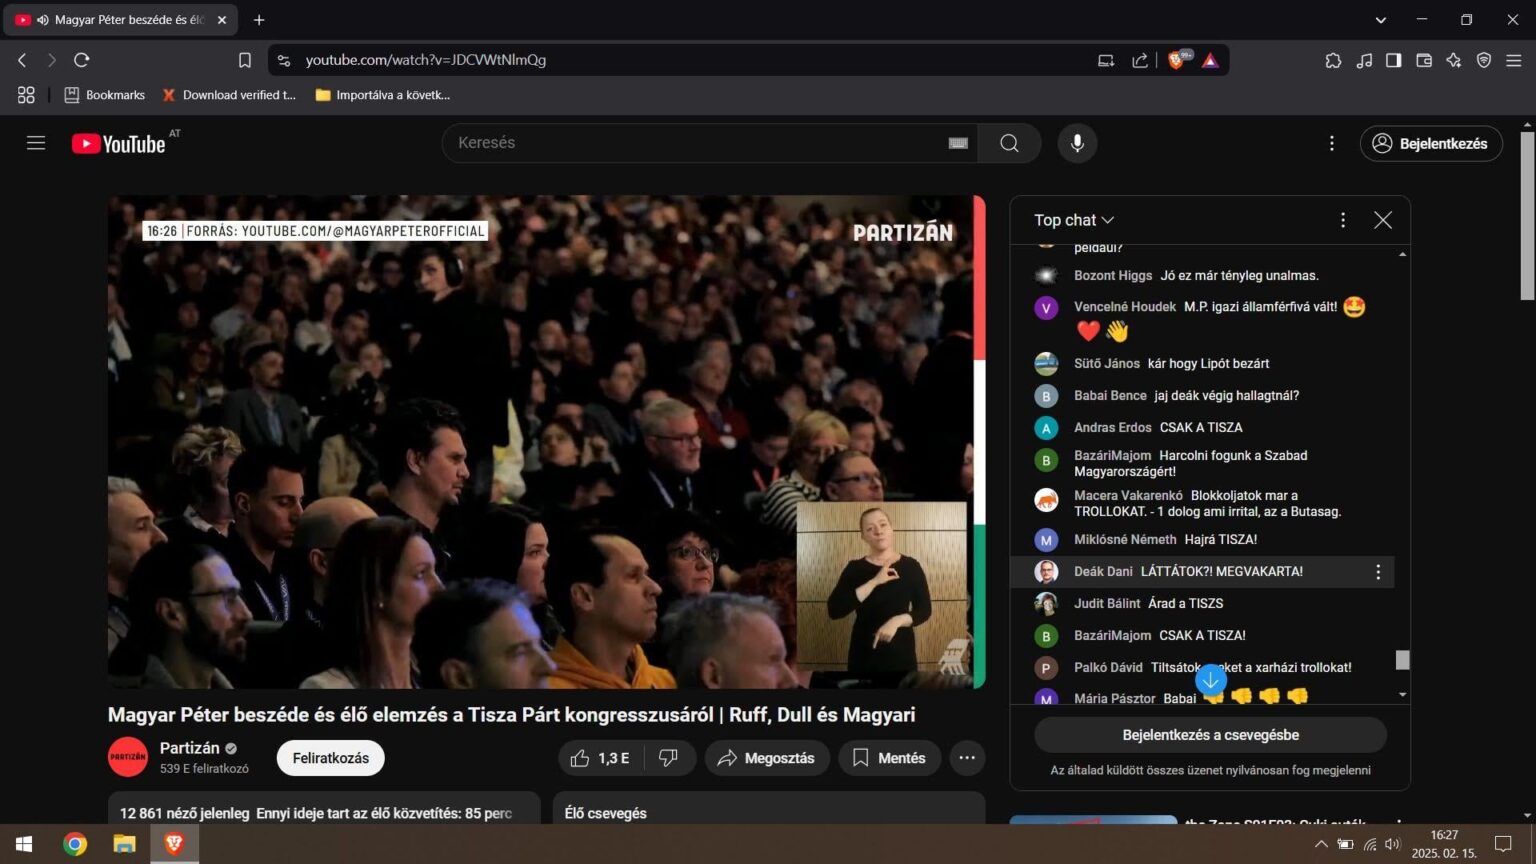
Task: Open the browser main menu
Action: 1514,60
